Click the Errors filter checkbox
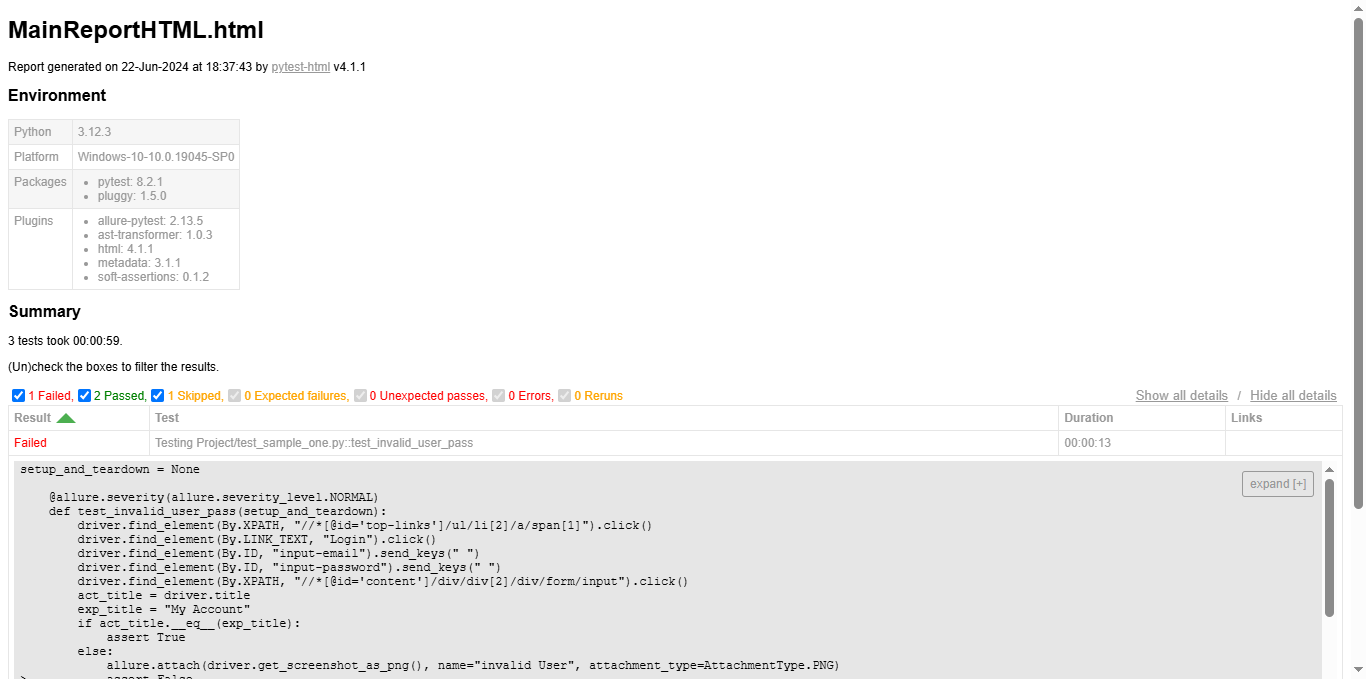This screenshot has height=679, width=1366. coord(498,396)
